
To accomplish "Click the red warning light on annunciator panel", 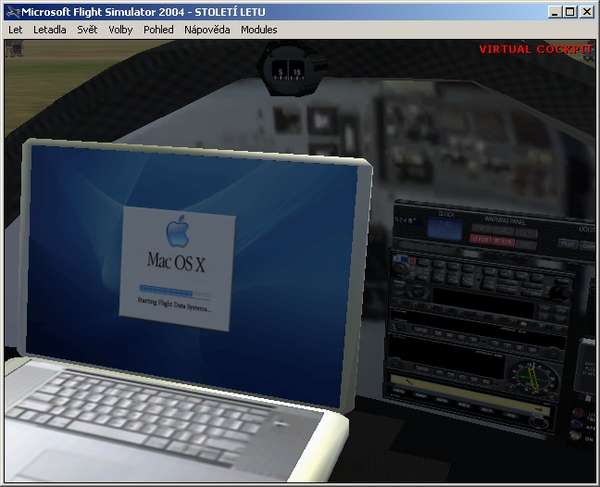I will click(x=492, y=241).
